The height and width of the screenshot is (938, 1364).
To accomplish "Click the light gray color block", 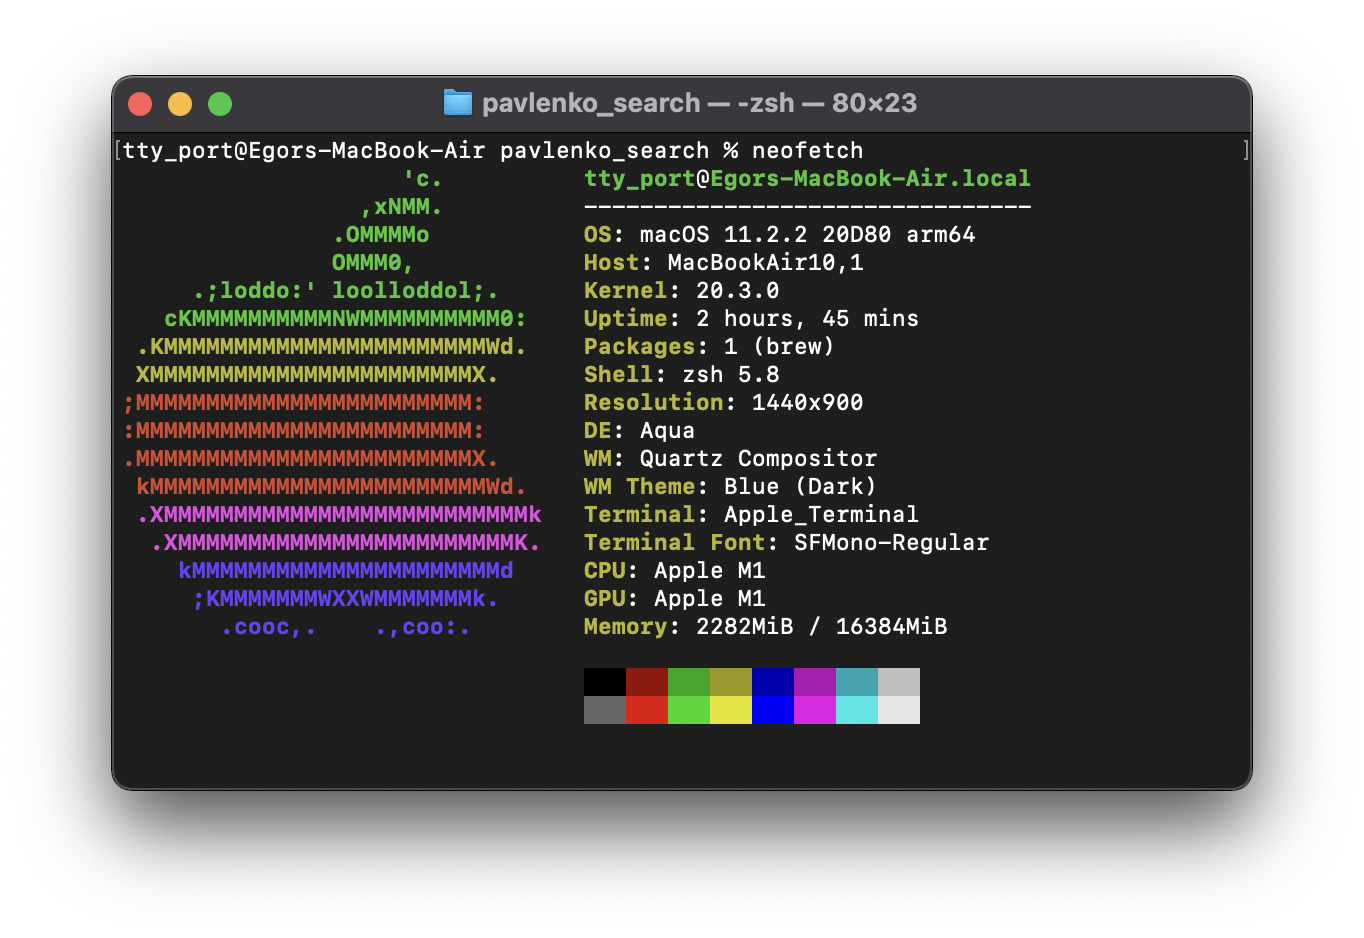I will (899, 682).
